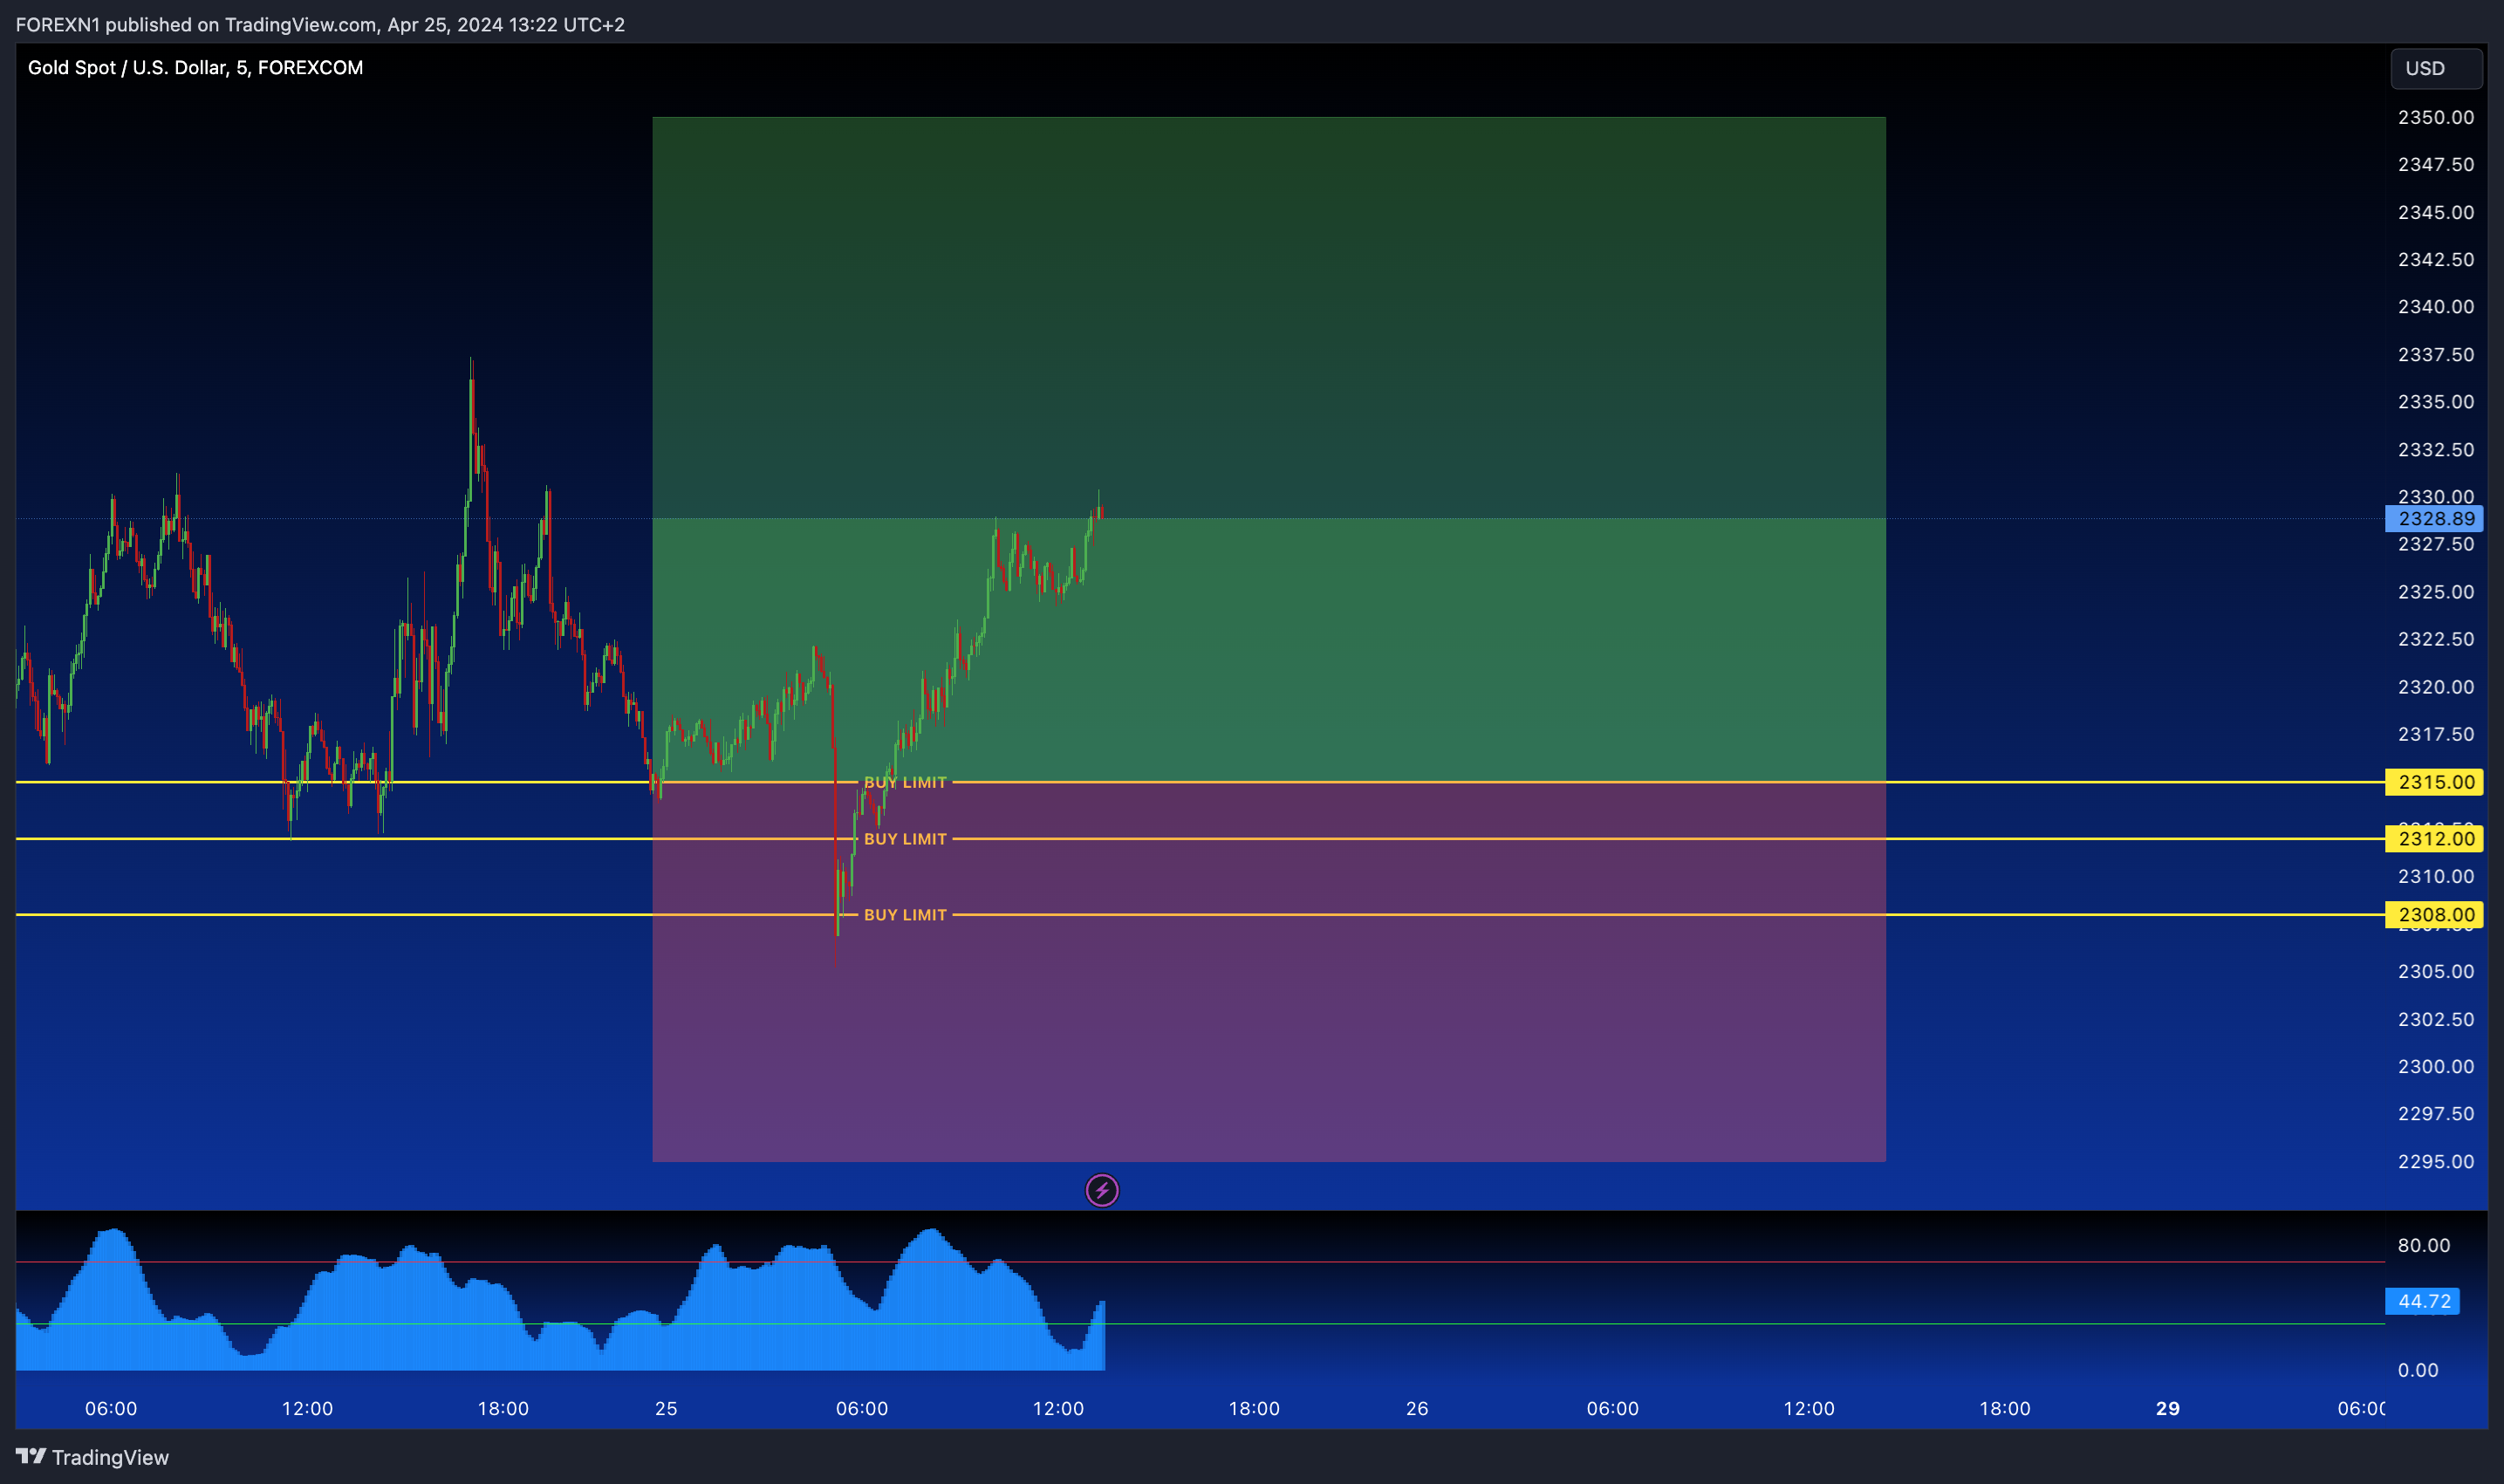Image resolution: width=2504 pixels, height=1484 pixels.
Task: Click the 25 date label on time axis
Action: coord(666,1408)
